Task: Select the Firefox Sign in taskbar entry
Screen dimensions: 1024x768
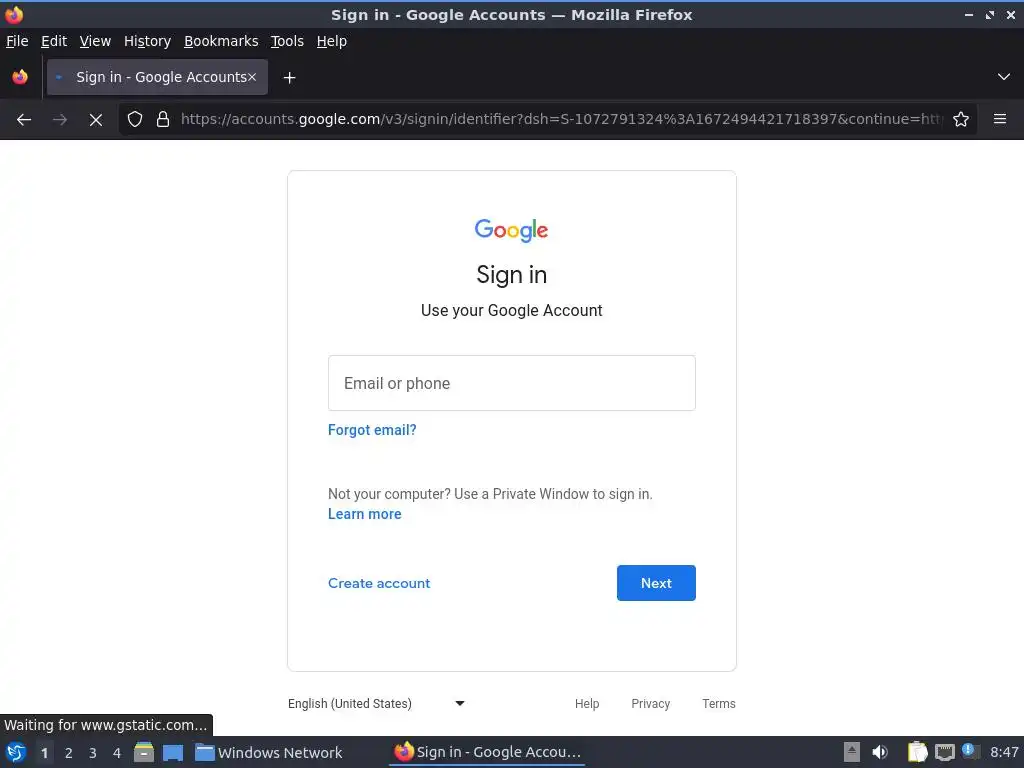Action: (x=487, y=752)
